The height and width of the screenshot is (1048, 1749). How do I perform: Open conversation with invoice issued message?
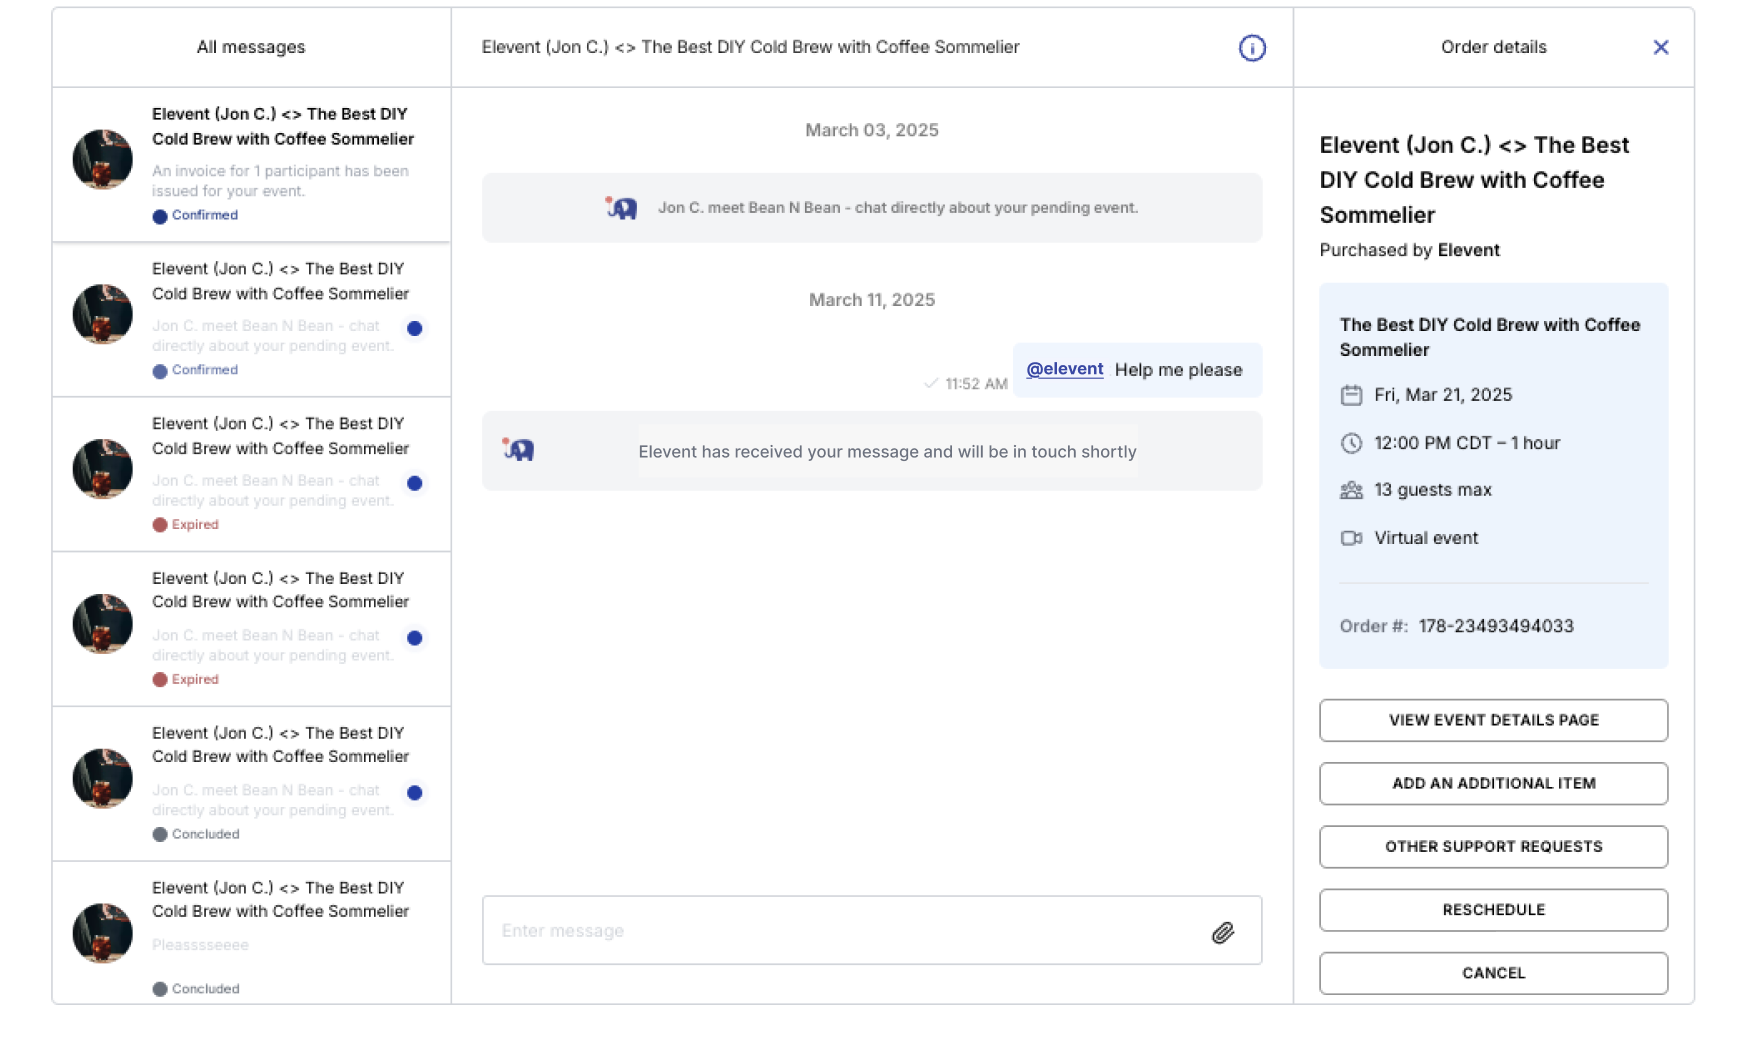[251, 165]
